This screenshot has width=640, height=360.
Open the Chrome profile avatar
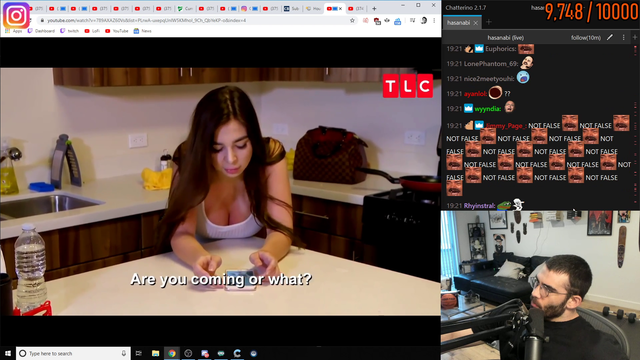point(424,20)
